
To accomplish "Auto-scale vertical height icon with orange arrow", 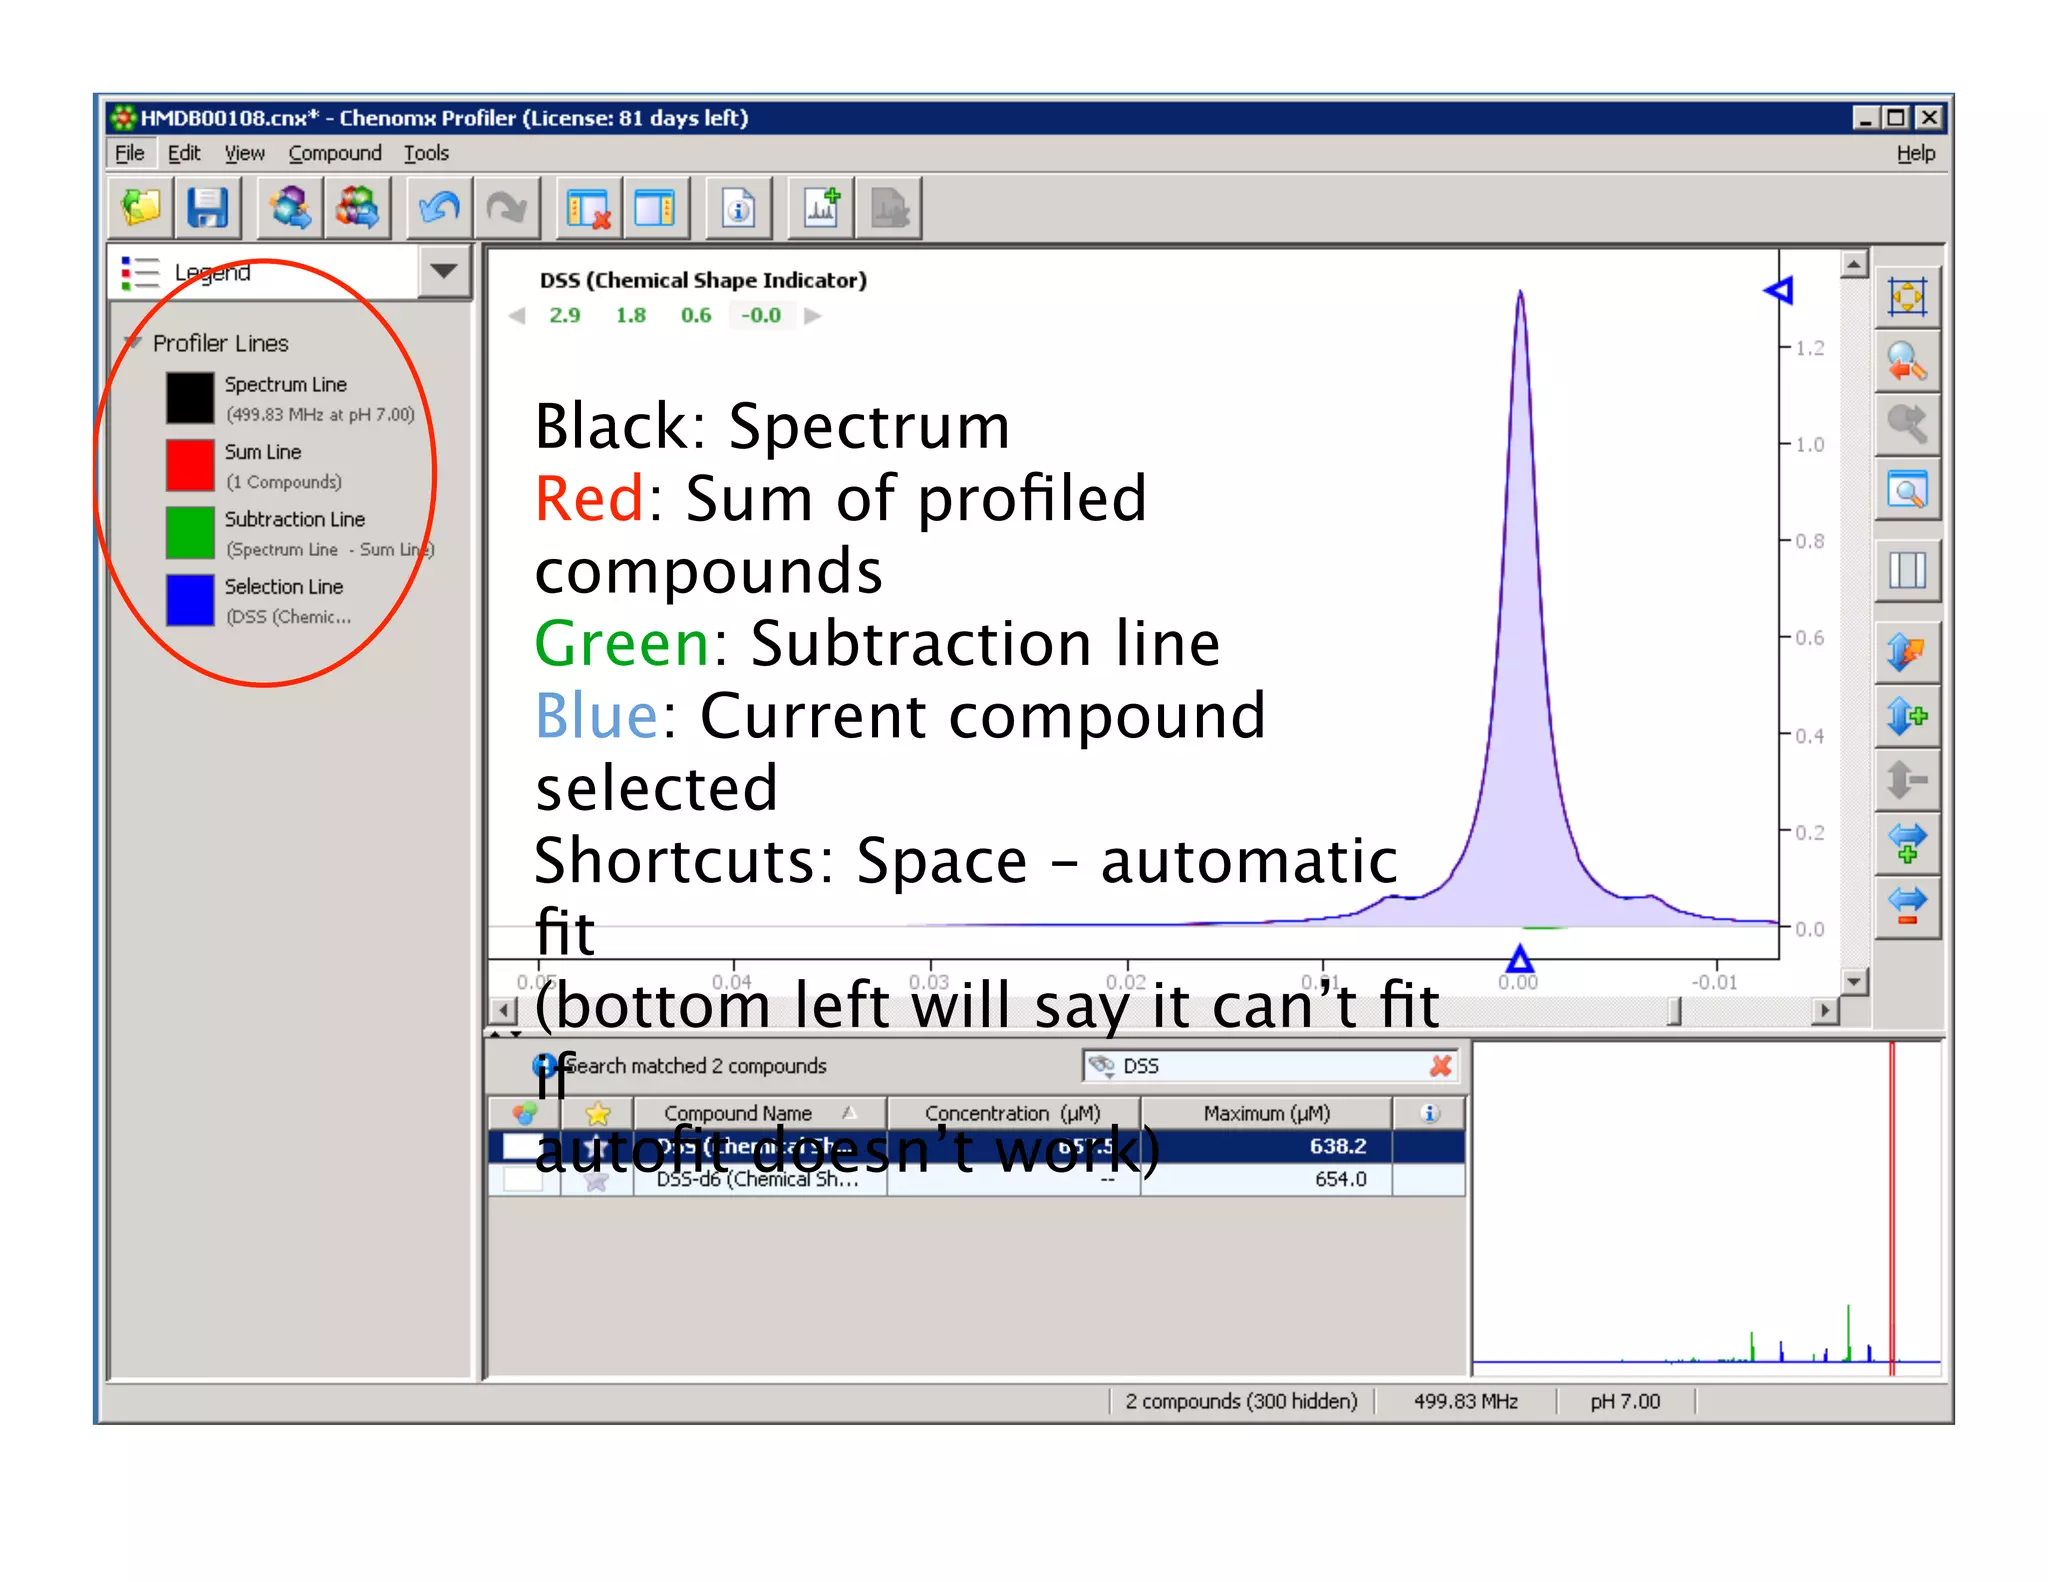I will click(x=1907, y=652).
